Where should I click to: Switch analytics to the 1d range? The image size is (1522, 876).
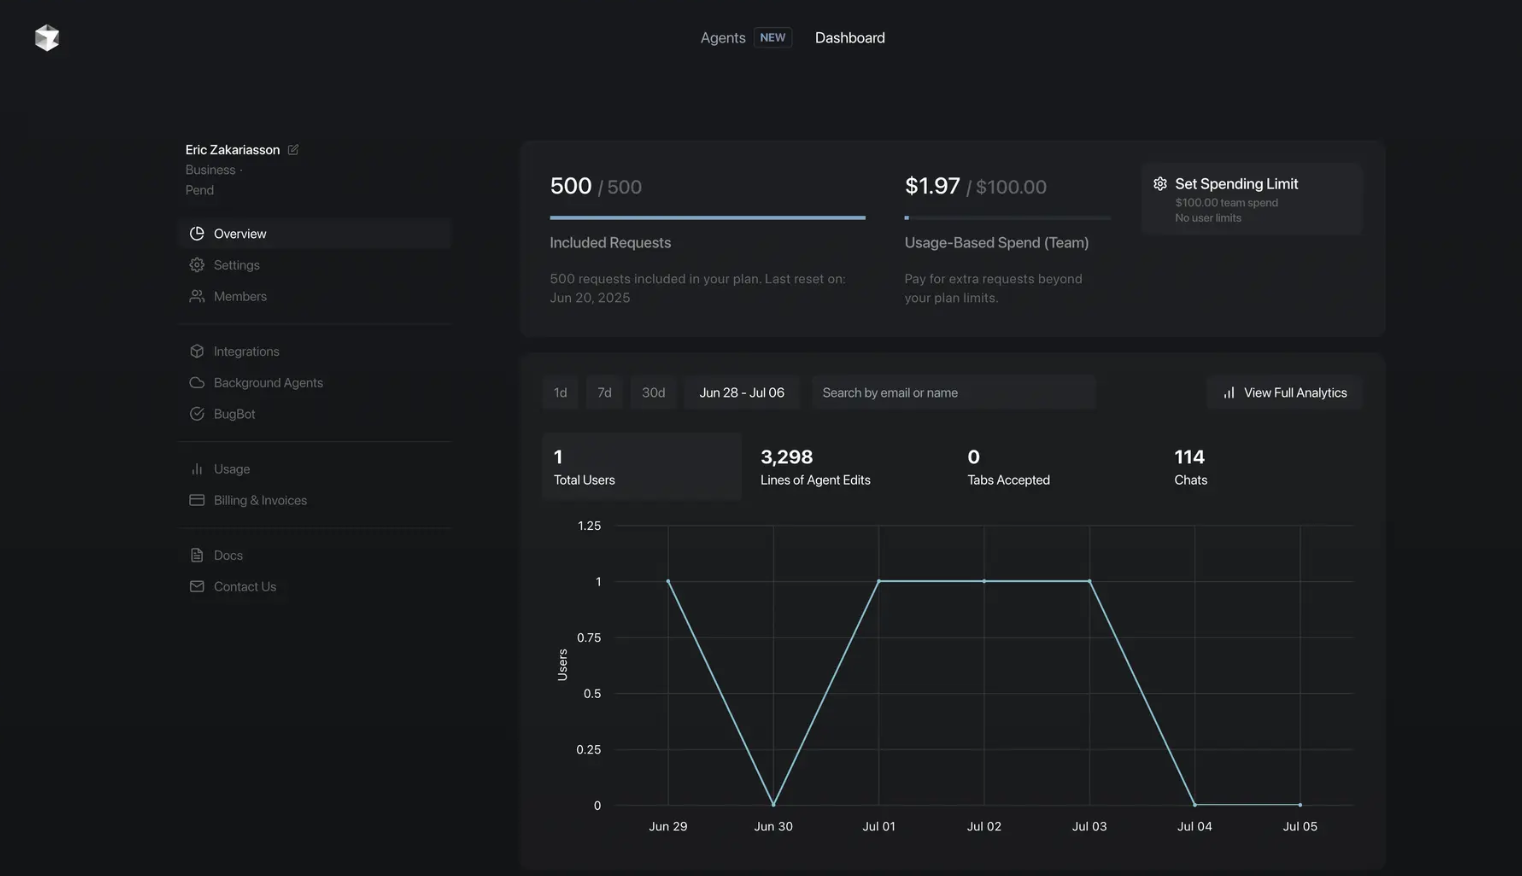560,392
